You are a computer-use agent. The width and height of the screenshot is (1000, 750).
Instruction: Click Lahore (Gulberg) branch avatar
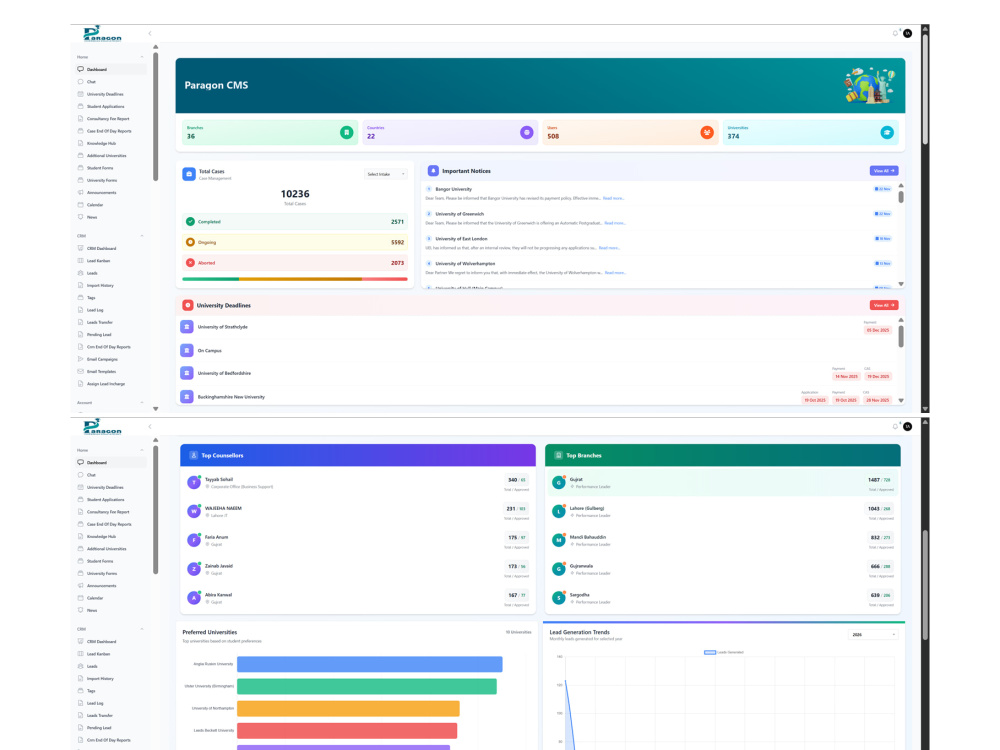559,511
